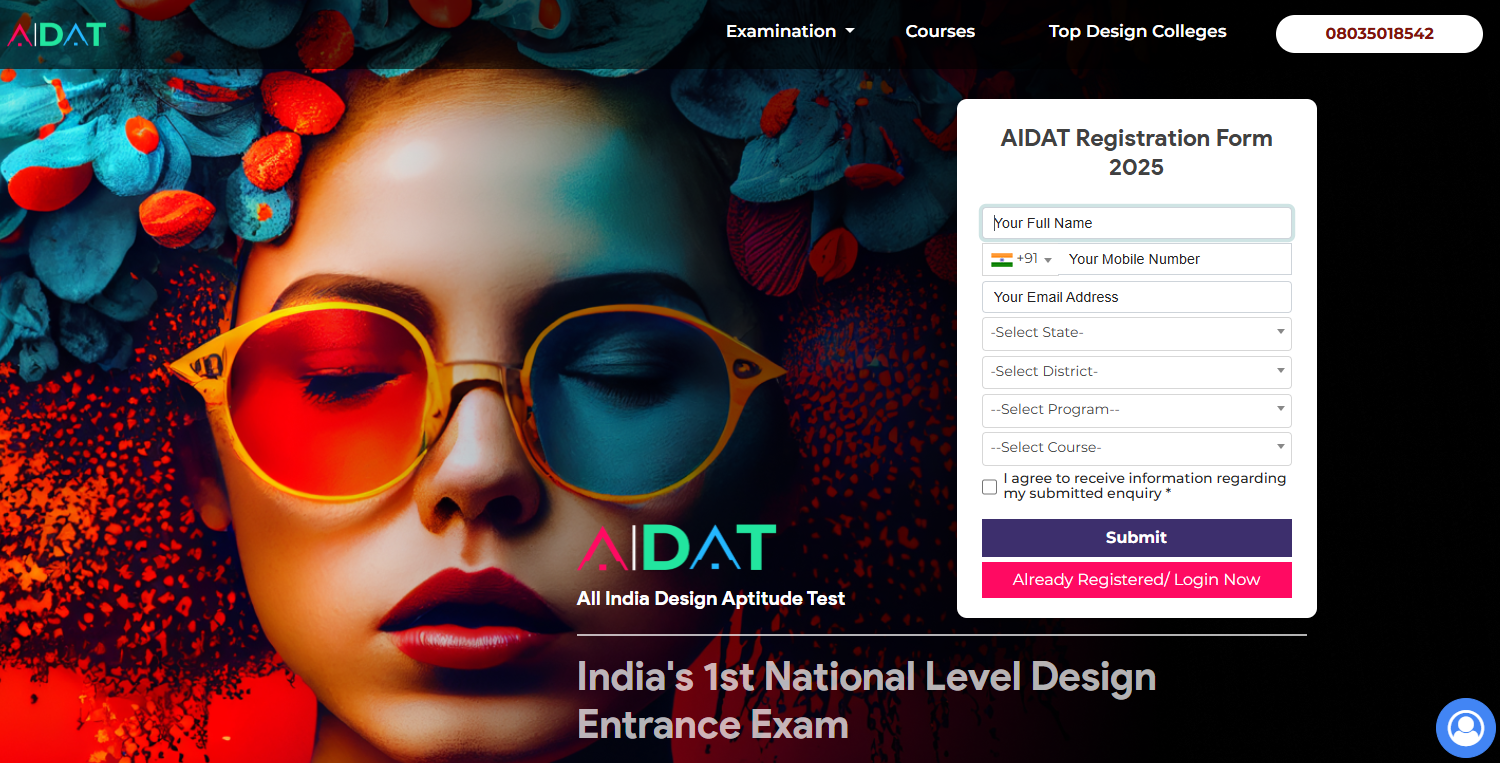
Task: Expand the Select District dropdown
Action: 1137,371
